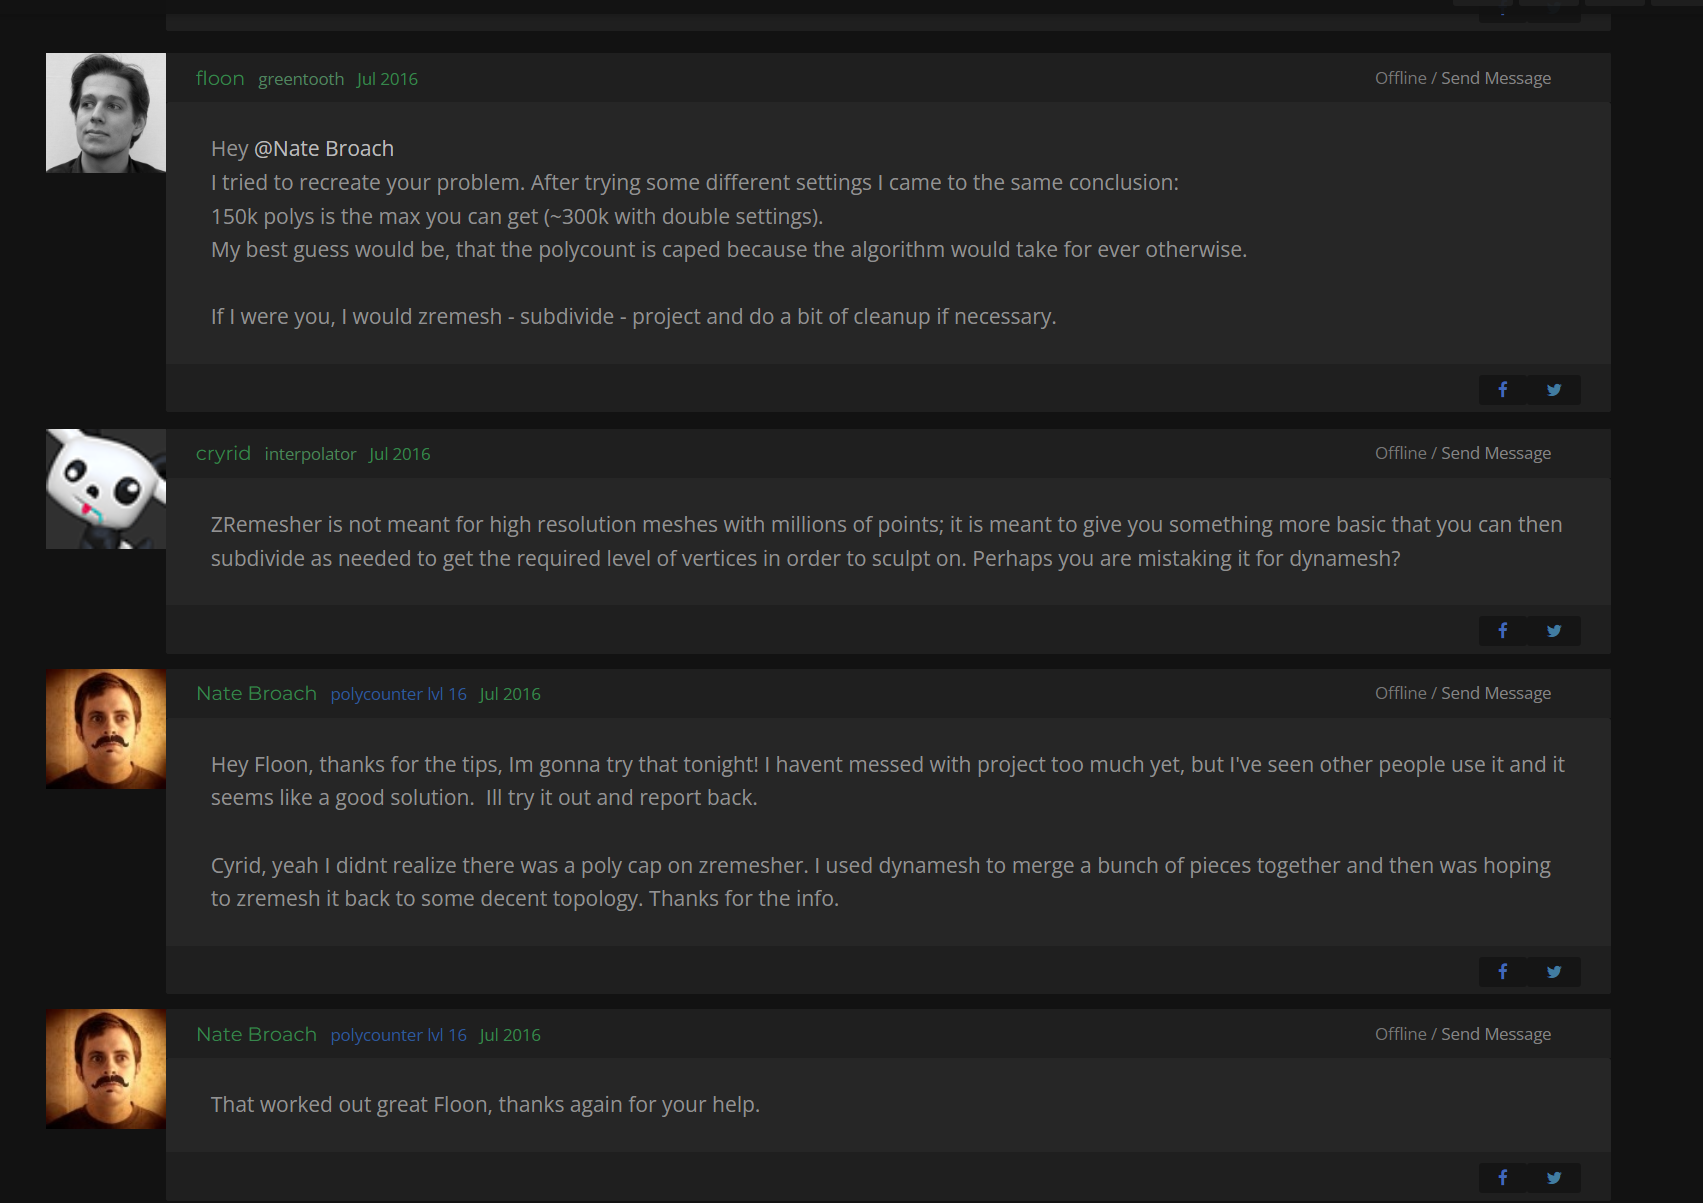This screenshot has width=1703, height=1203.
Task: Send Message on Nate Broach's last post
Action: tap(1496, 1034)
